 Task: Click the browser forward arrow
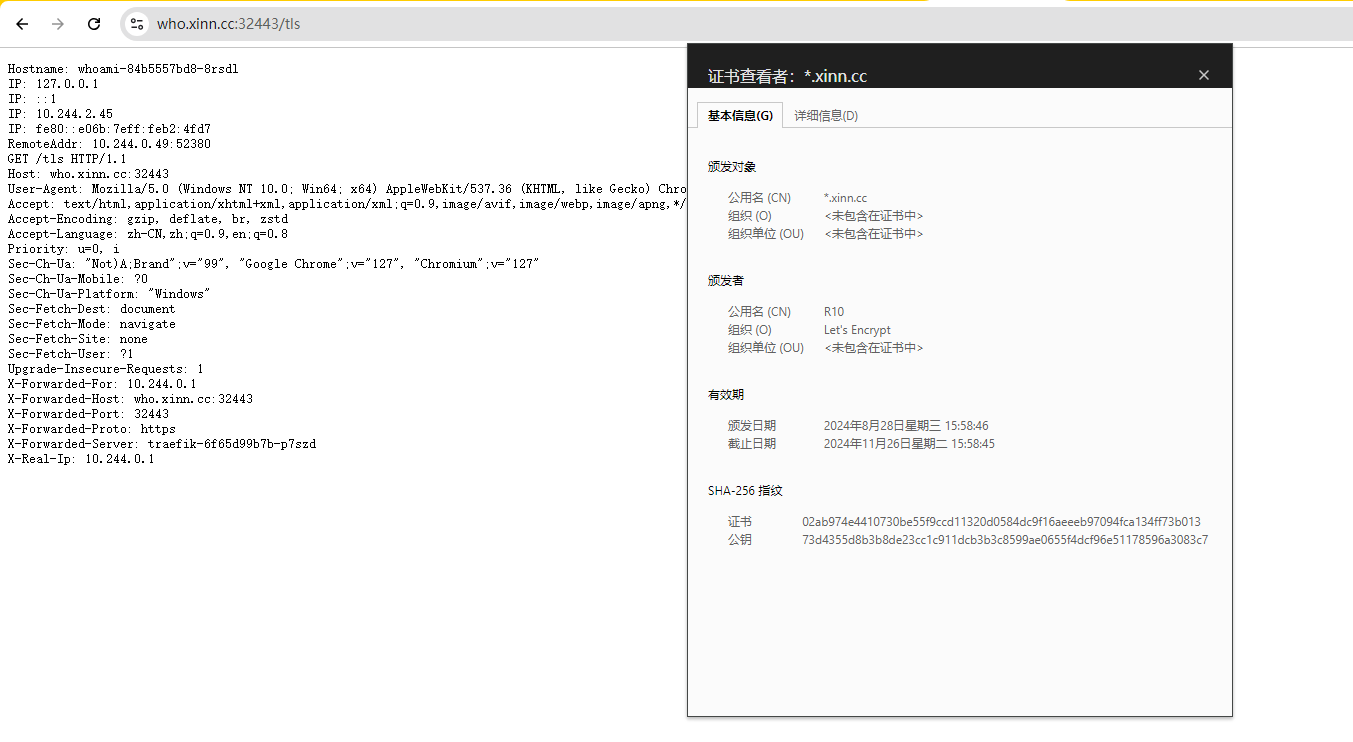58,24
